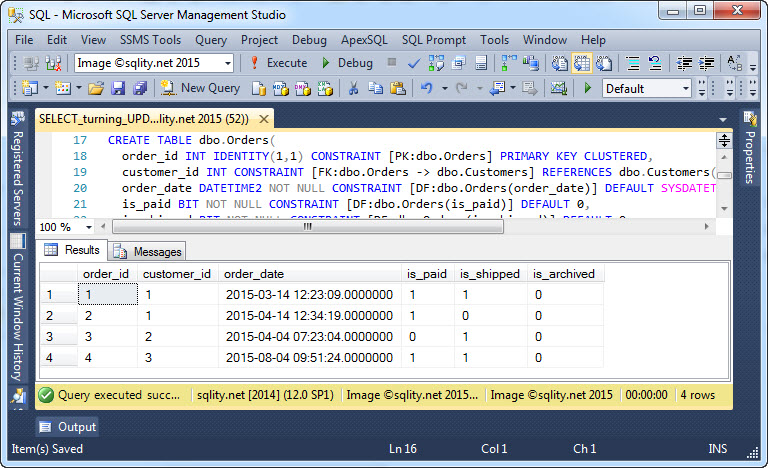Open the available databases dropdown
The height and width of the screenshot is (468, 768).
click(228, 62)
